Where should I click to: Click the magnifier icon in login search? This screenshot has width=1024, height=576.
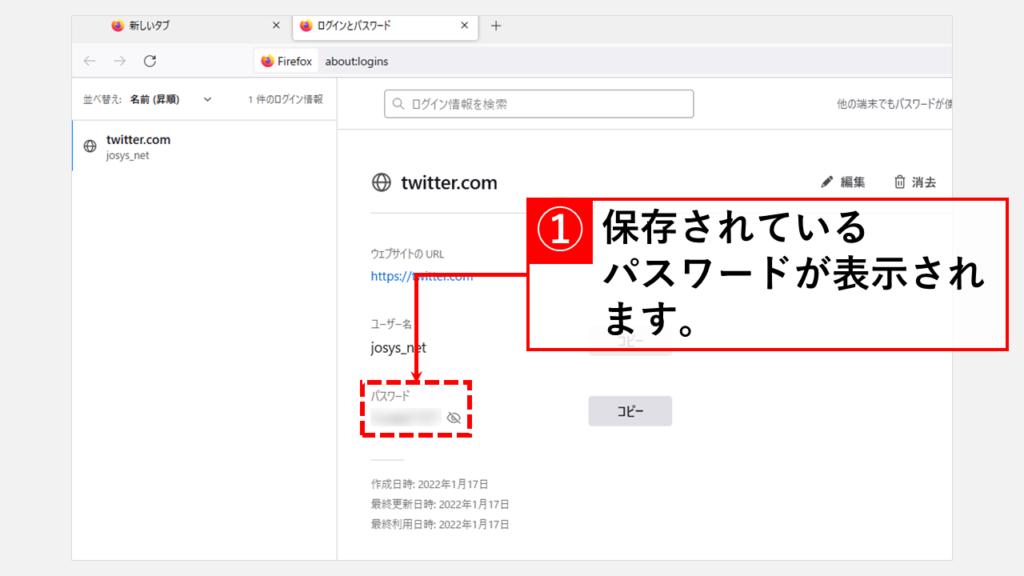[x=400, y=104]
